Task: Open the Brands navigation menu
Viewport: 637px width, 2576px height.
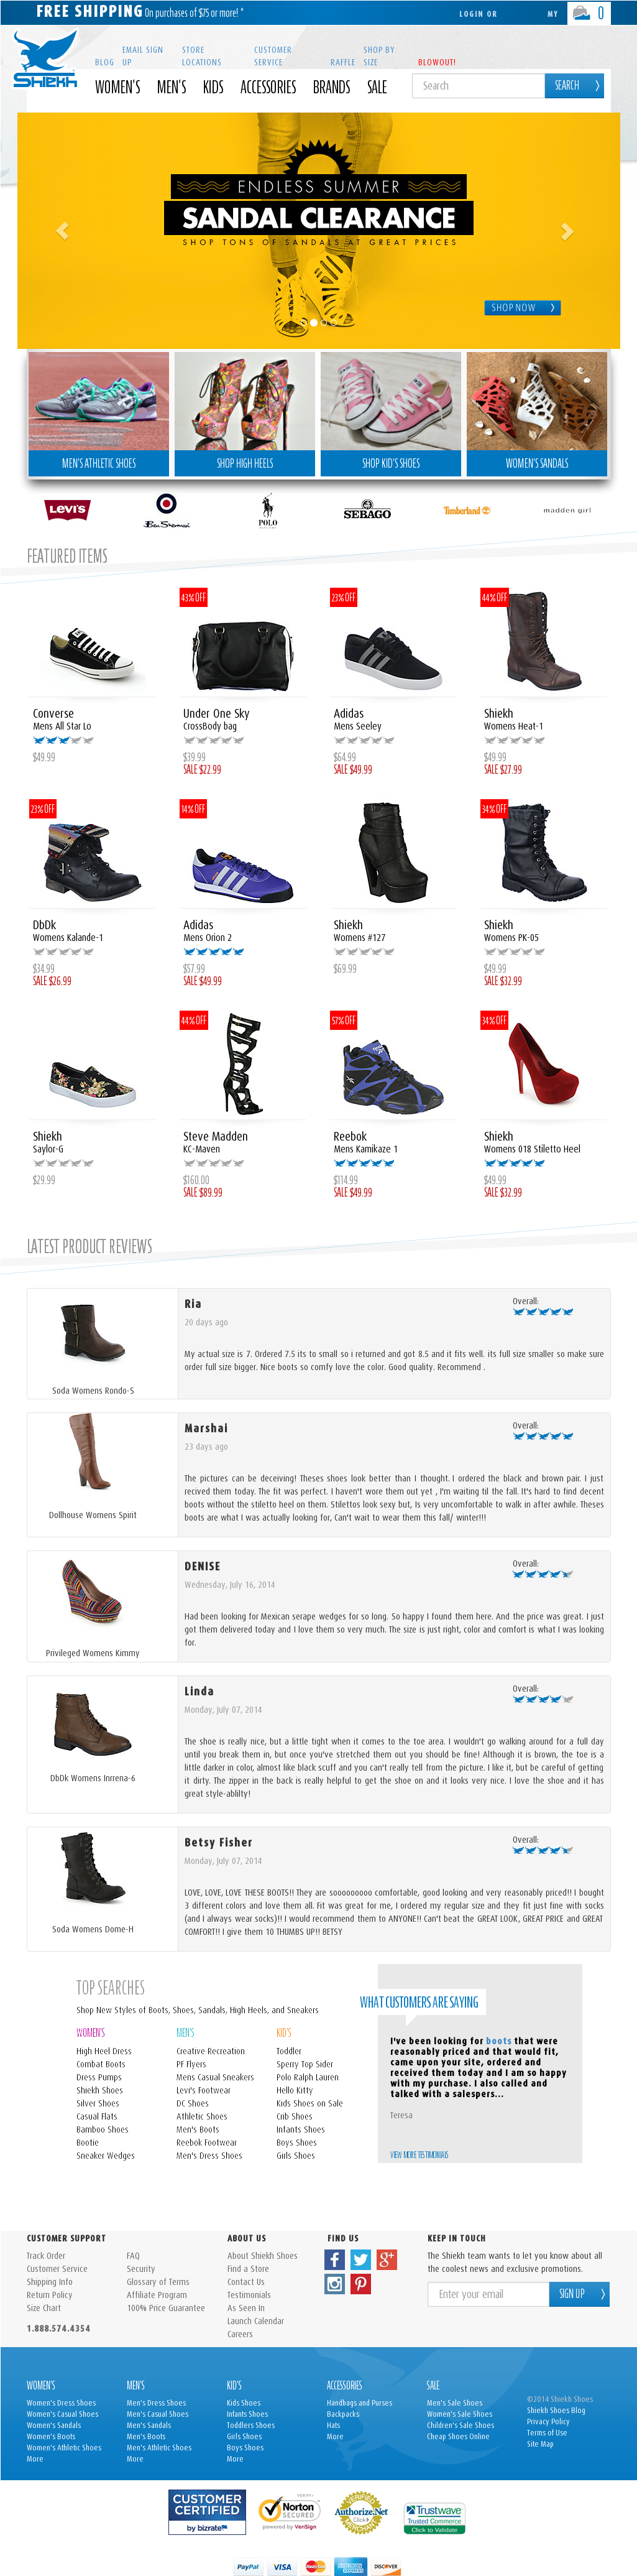Action: point(331,87)
